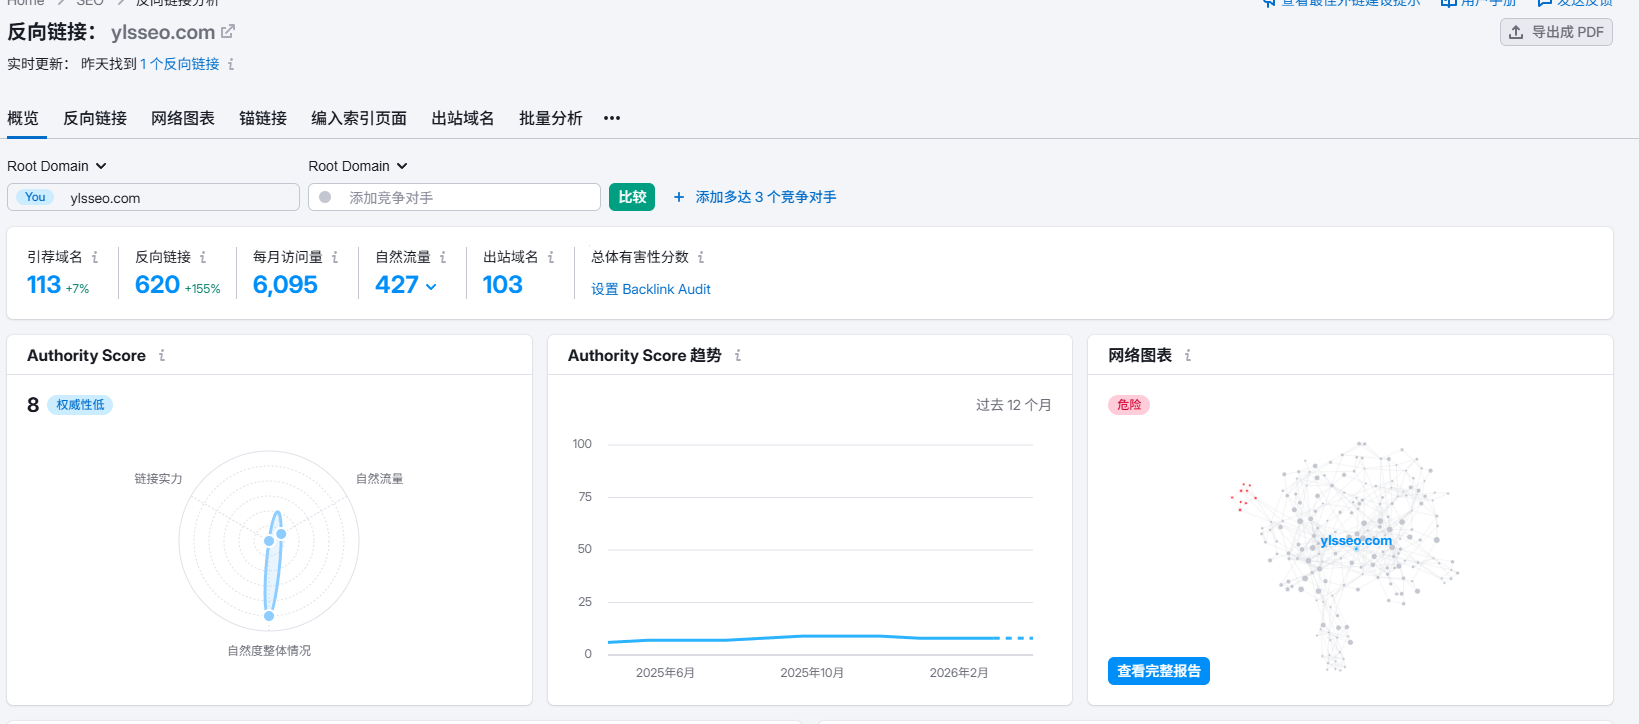Open the 1个反向链接 link

(x=180, y=64)
